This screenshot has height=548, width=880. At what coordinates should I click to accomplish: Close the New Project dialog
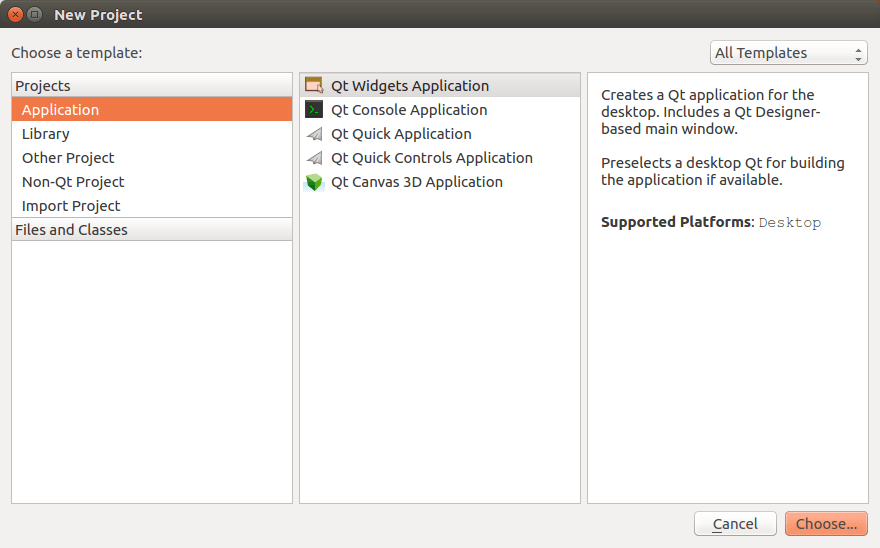[x=16, y=15]
